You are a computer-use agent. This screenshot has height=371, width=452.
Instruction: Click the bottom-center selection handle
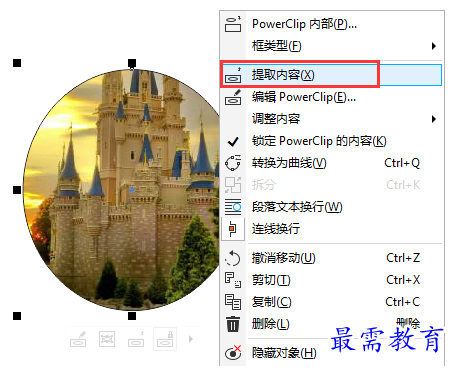pyautogui.click(x=132, y=316)
